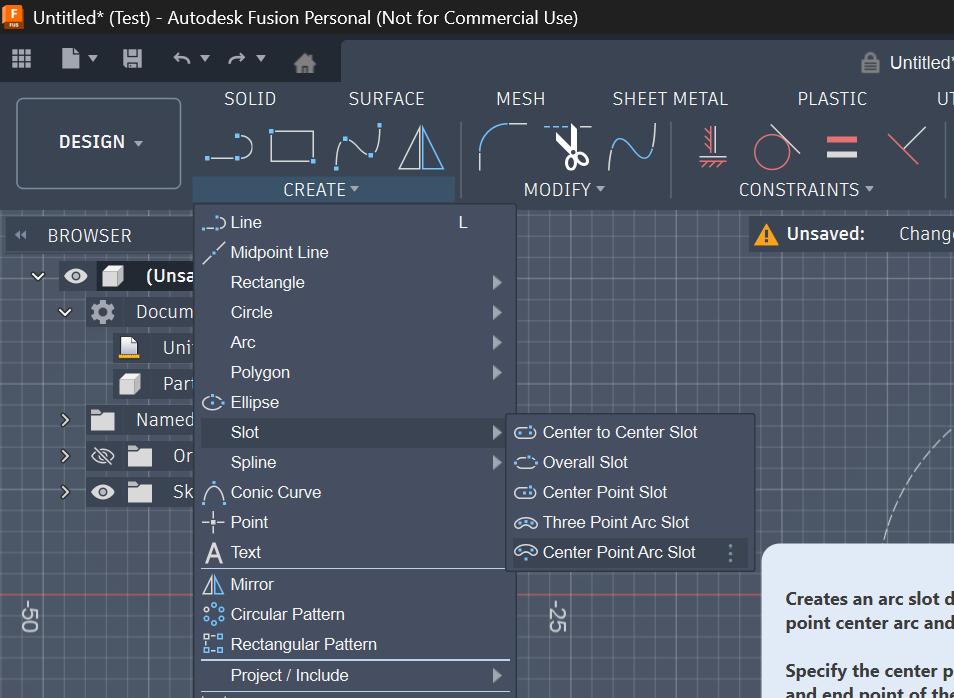Select the Rectangle tool in toolbar
The height and width of the screenshot is (698, 954).
pos(293,147)
